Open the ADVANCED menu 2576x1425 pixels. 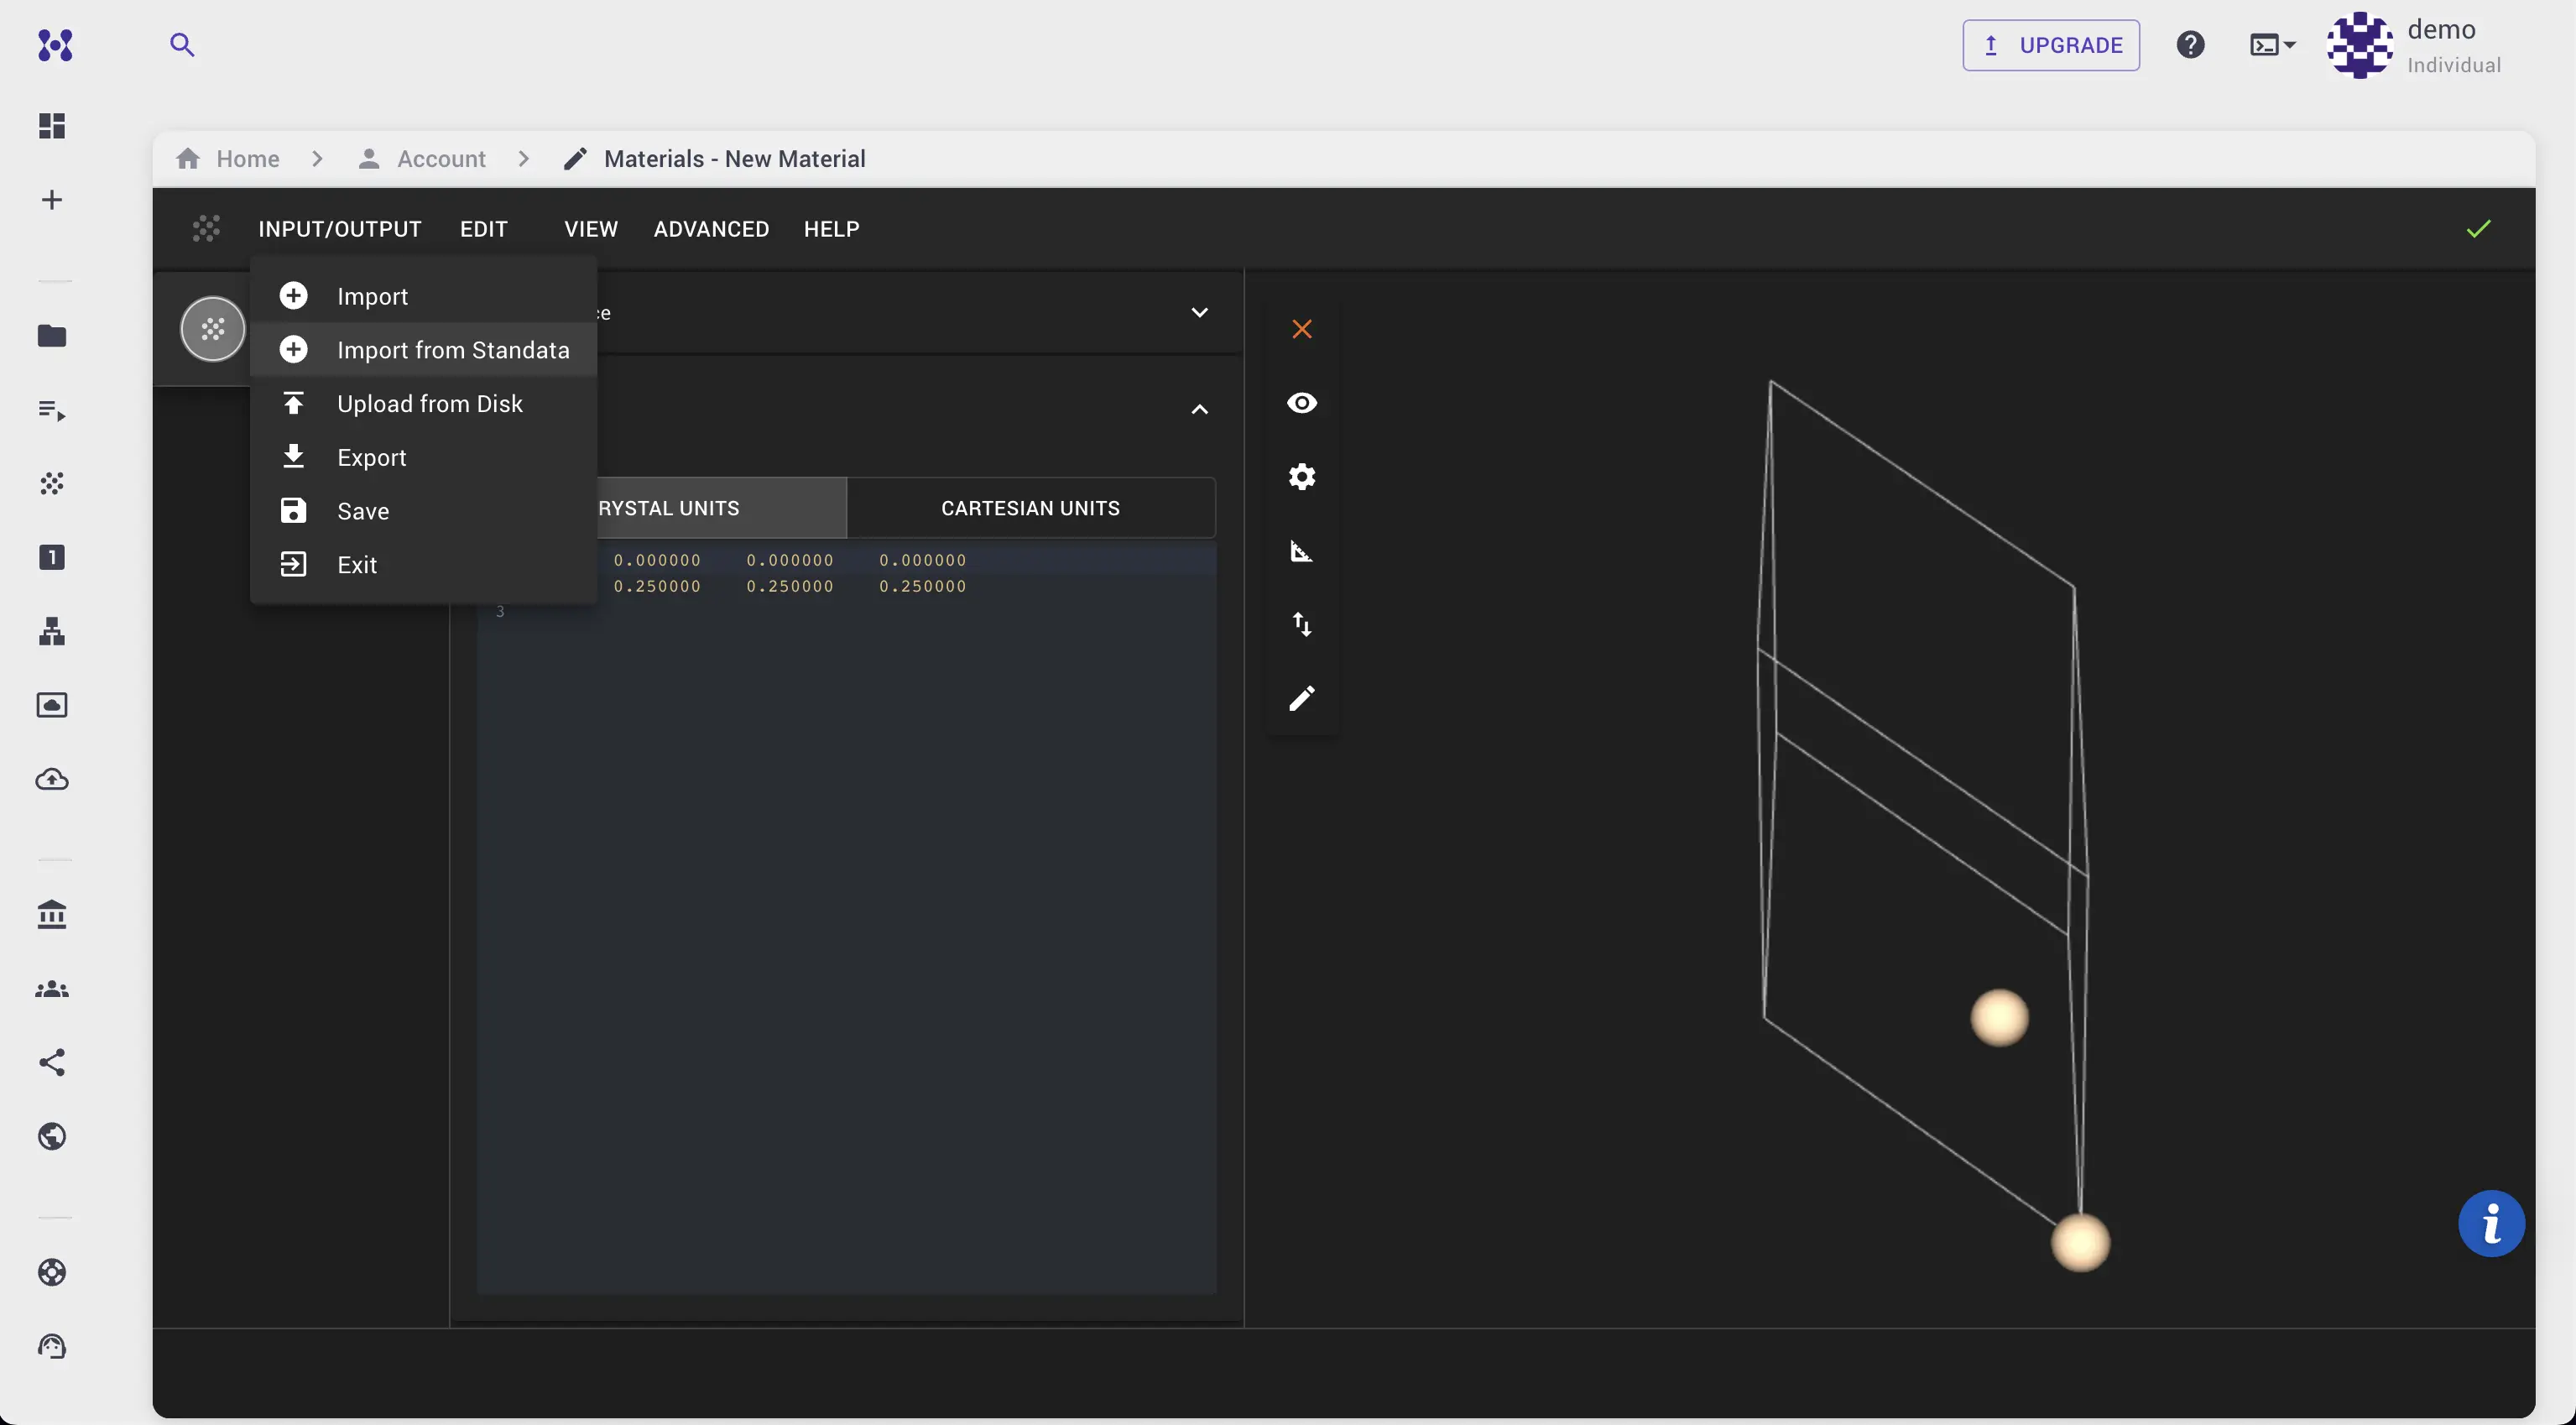(x=711, y=229)
